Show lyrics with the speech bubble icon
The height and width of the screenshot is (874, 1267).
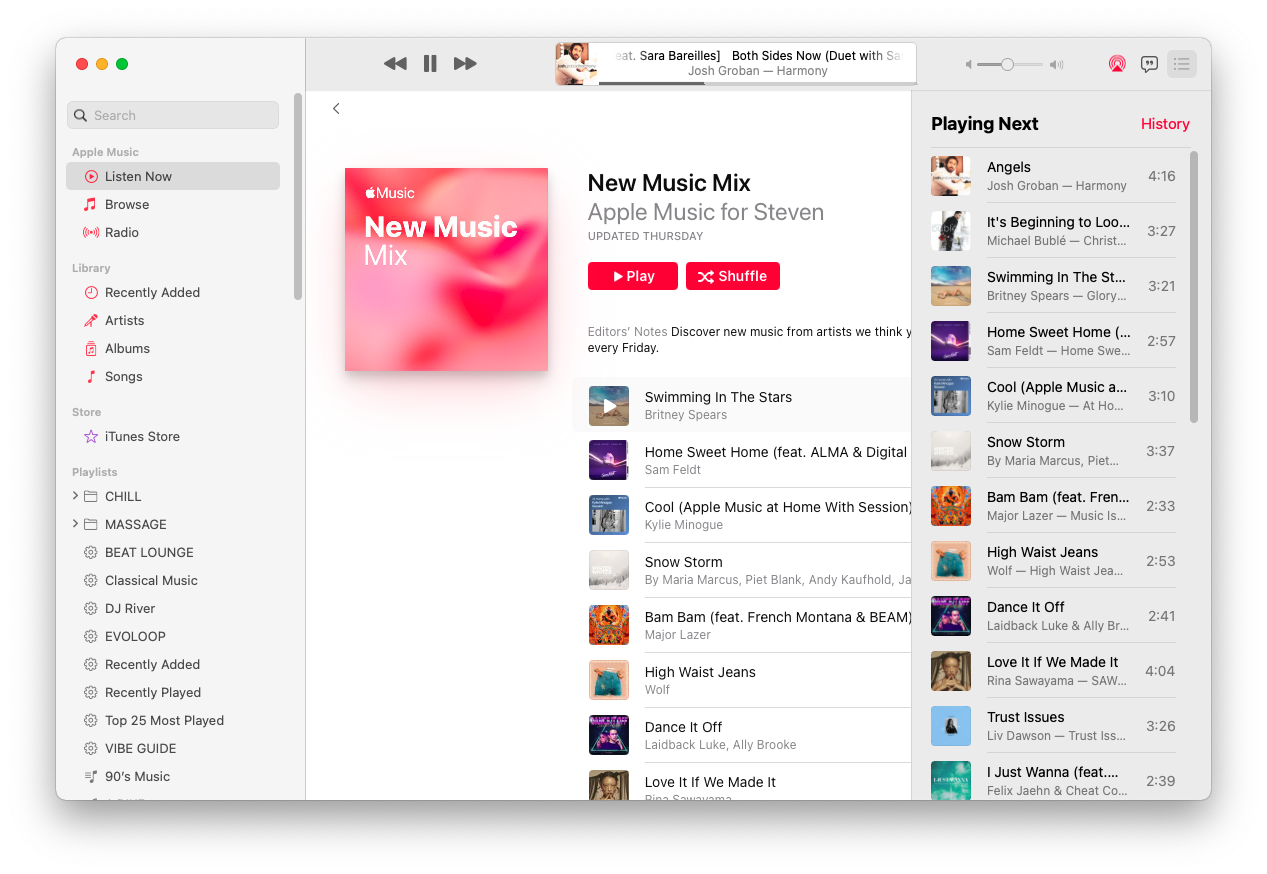pyautogui.click(x=1150, y=64)
